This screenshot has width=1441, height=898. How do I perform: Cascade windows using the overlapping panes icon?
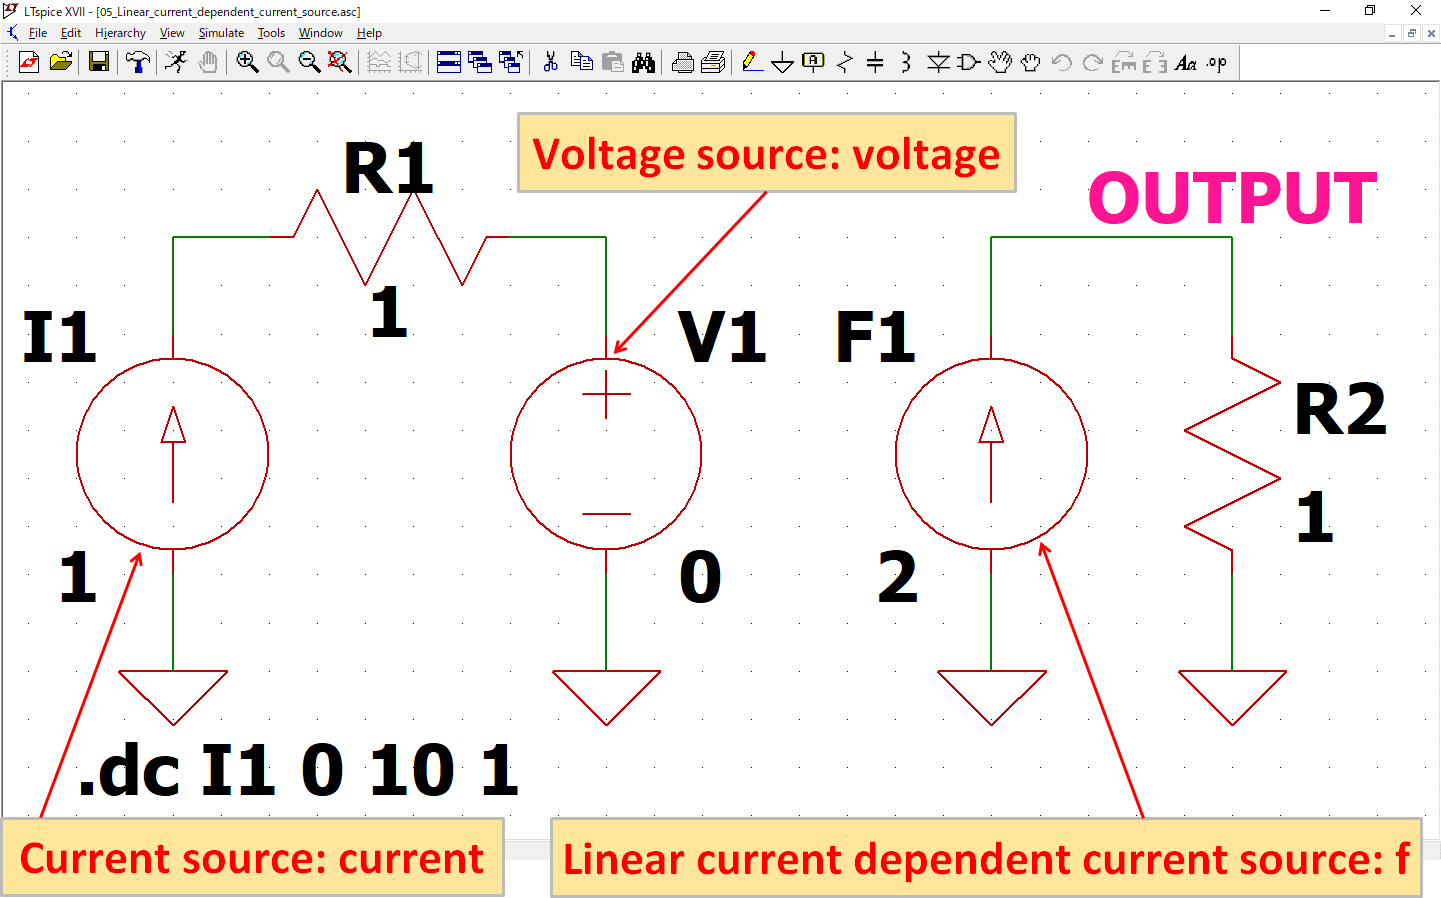[480, 62]
